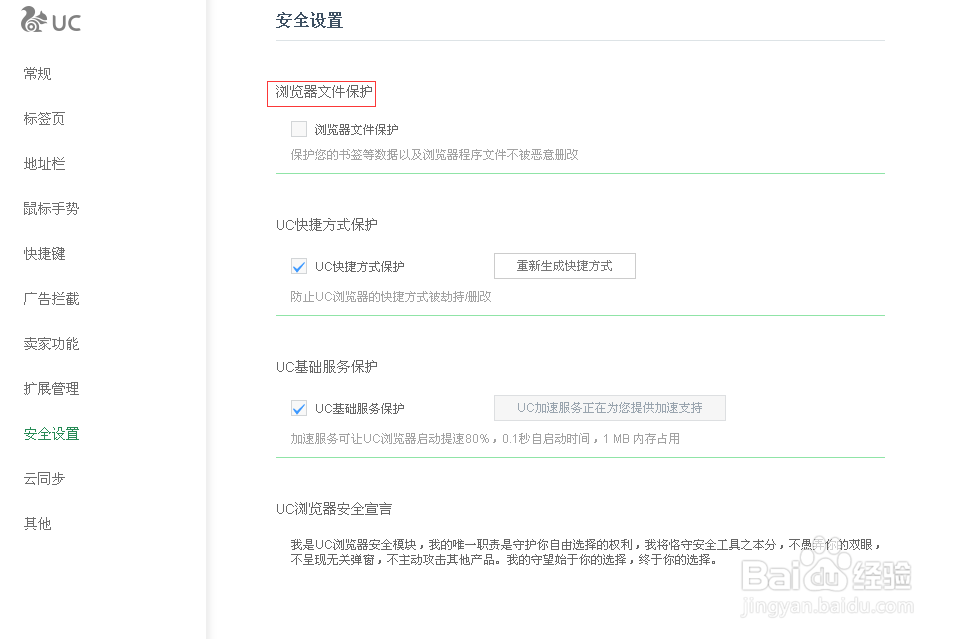Screen dimensions: 966x639
Task: Switch to the 标签页 settings page
Action: click(44, 118)
